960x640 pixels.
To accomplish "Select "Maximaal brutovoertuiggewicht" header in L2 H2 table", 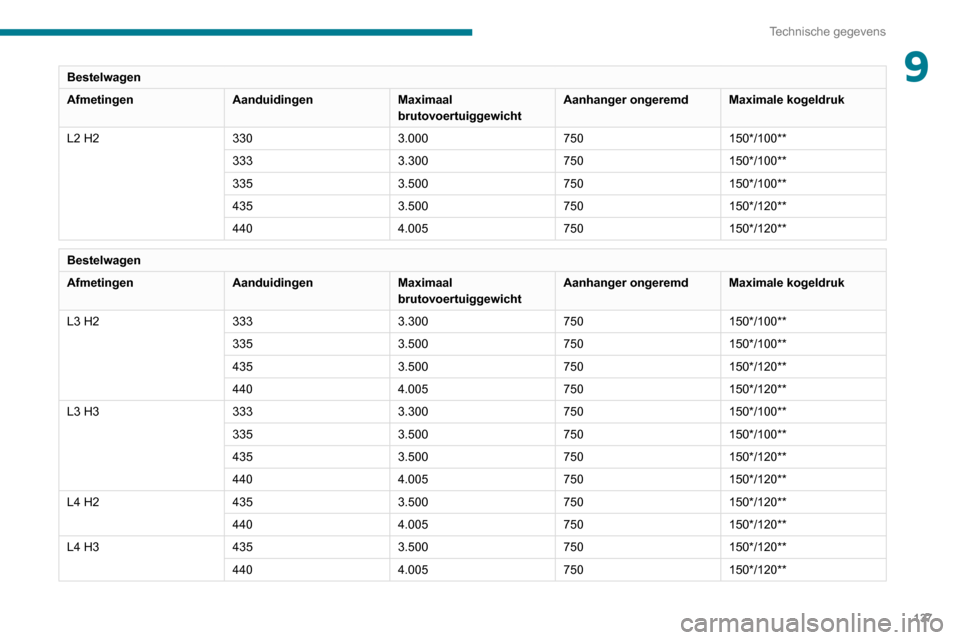I will point(460,108).
